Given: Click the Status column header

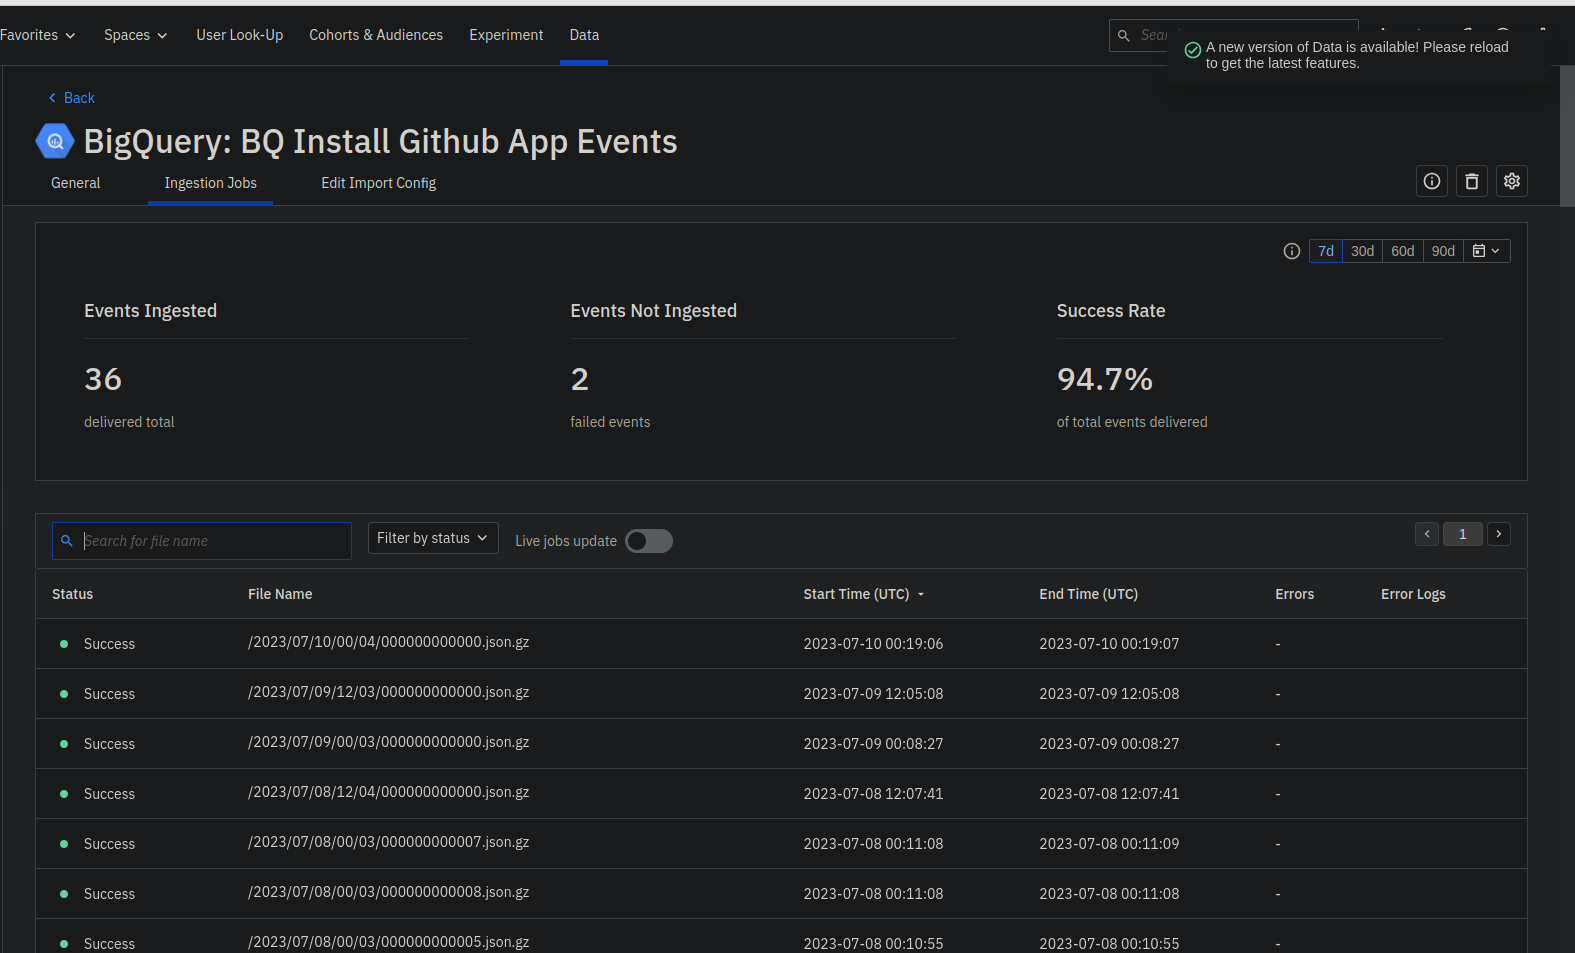Looking at the screenshot, I should coord(73,594).
